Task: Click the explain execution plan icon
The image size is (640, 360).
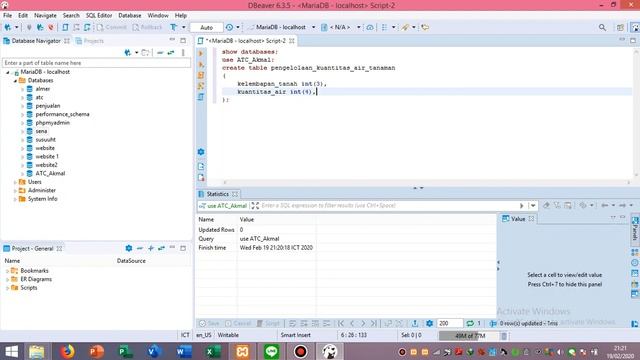Action: pos(201,86)
